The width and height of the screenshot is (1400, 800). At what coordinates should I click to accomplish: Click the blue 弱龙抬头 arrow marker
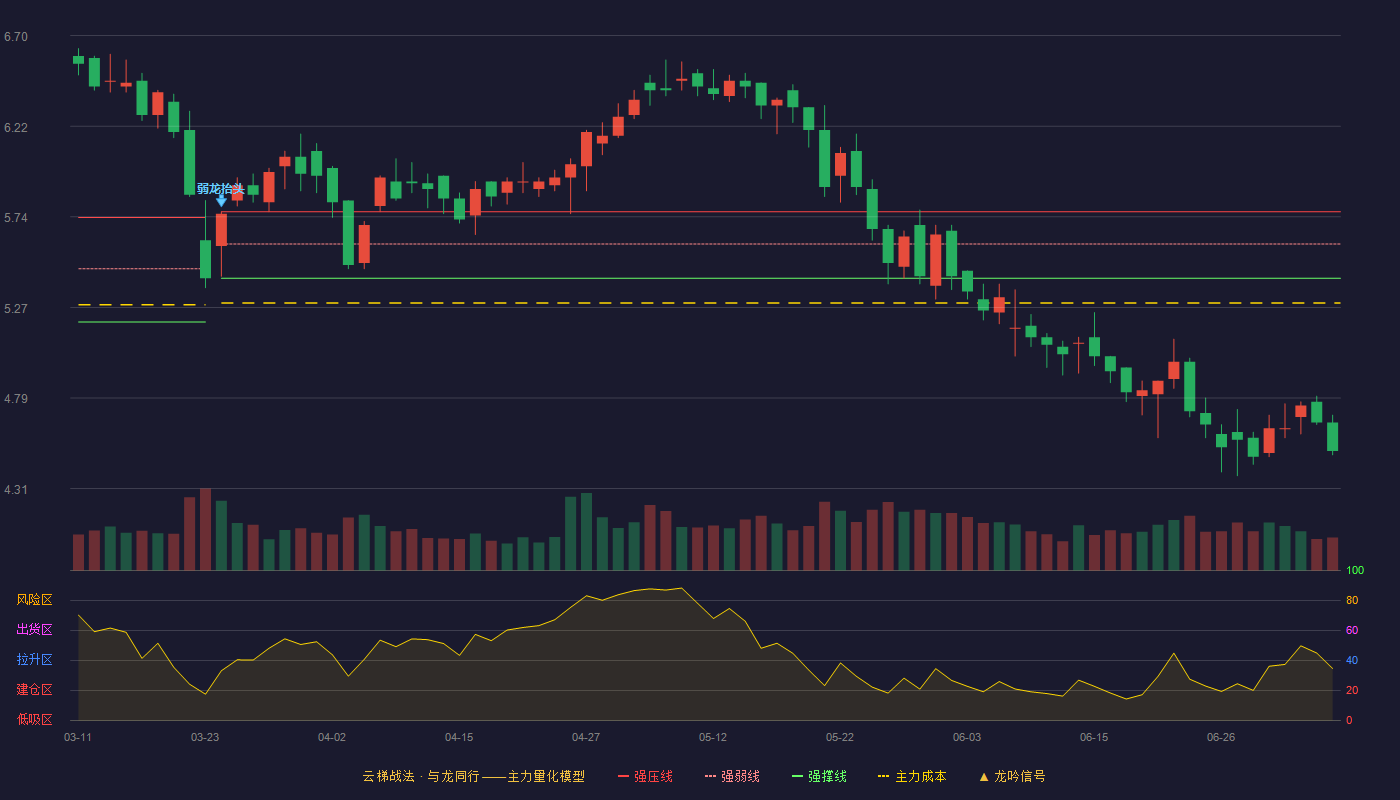(x=221, y=201)
